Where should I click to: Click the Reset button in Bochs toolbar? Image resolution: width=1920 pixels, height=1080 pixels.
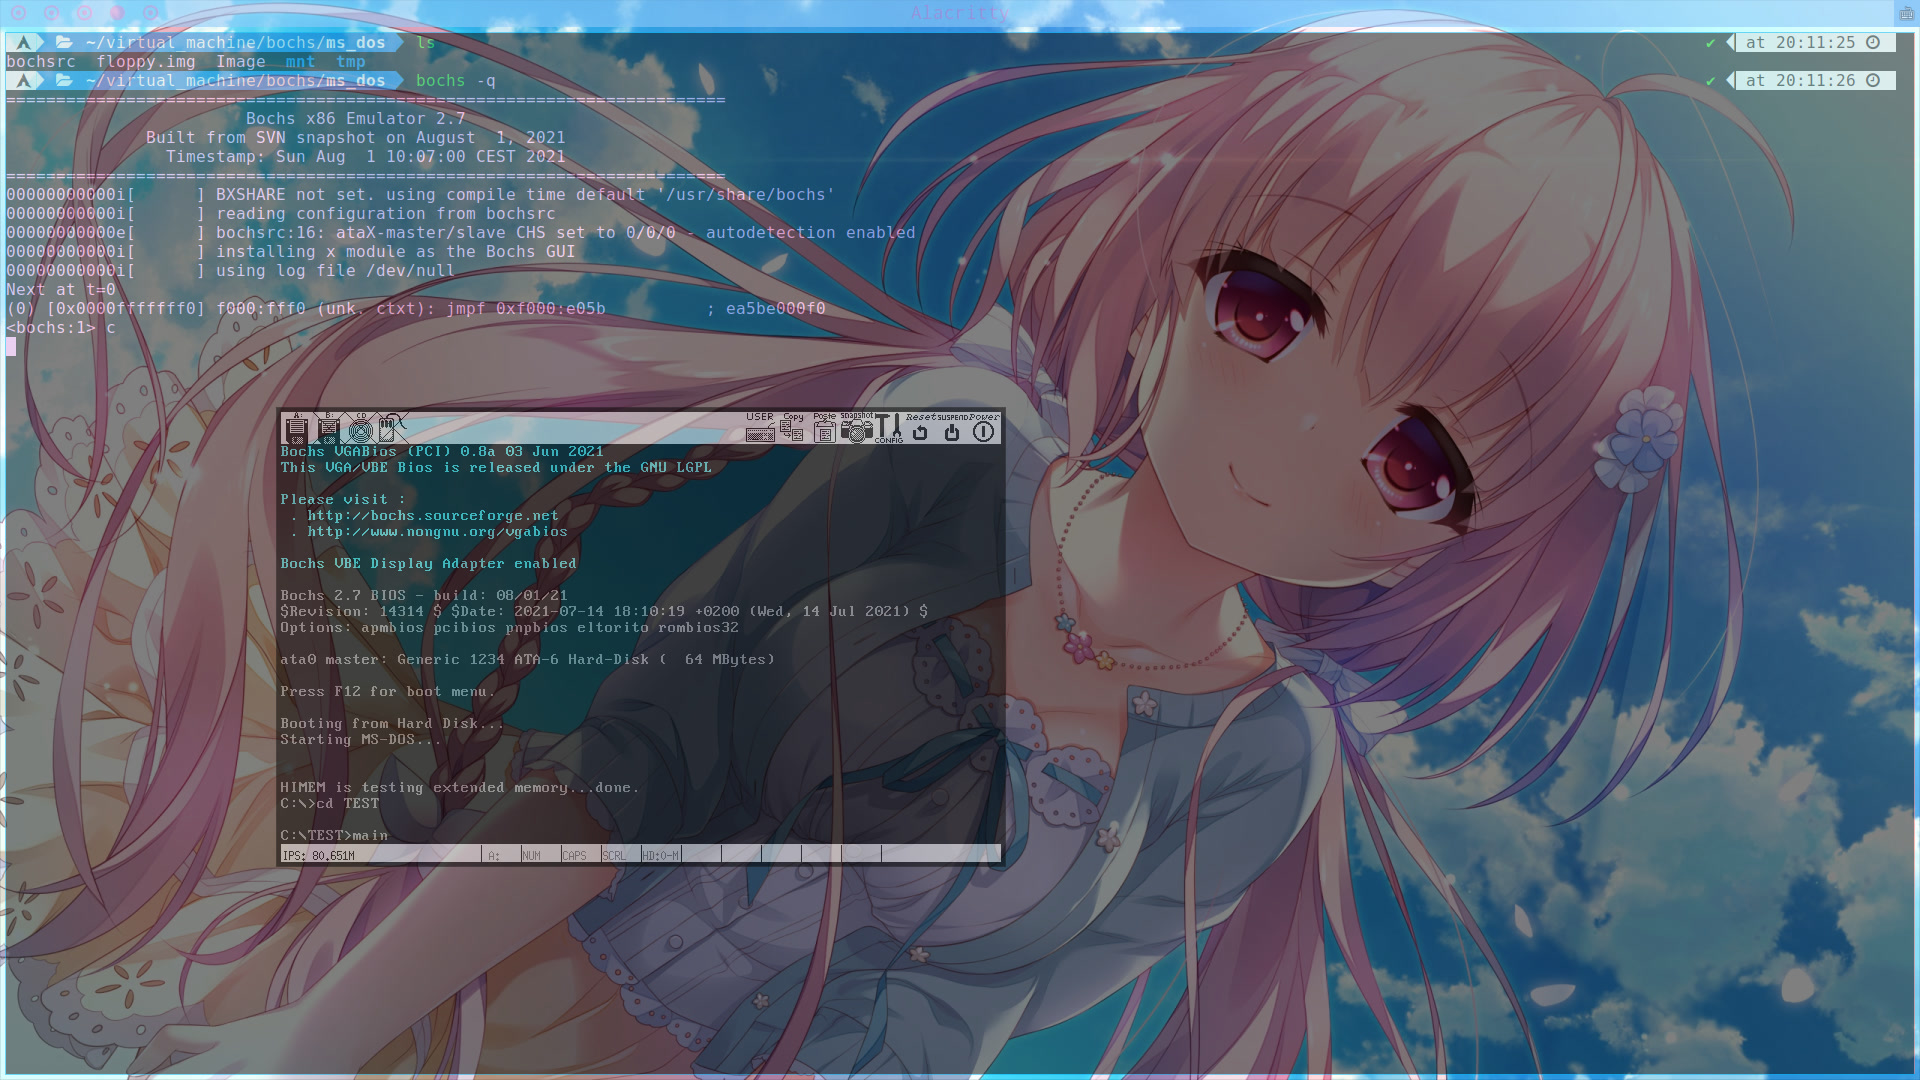[x=920, y=428]
